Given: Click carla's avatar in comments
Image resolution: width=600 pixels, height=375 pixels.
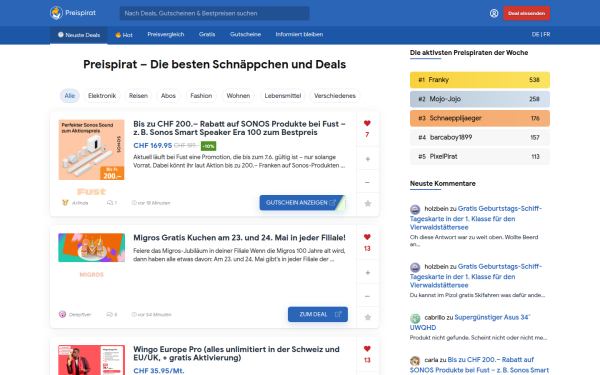Looking at the screenshot, I should point(415,360).
